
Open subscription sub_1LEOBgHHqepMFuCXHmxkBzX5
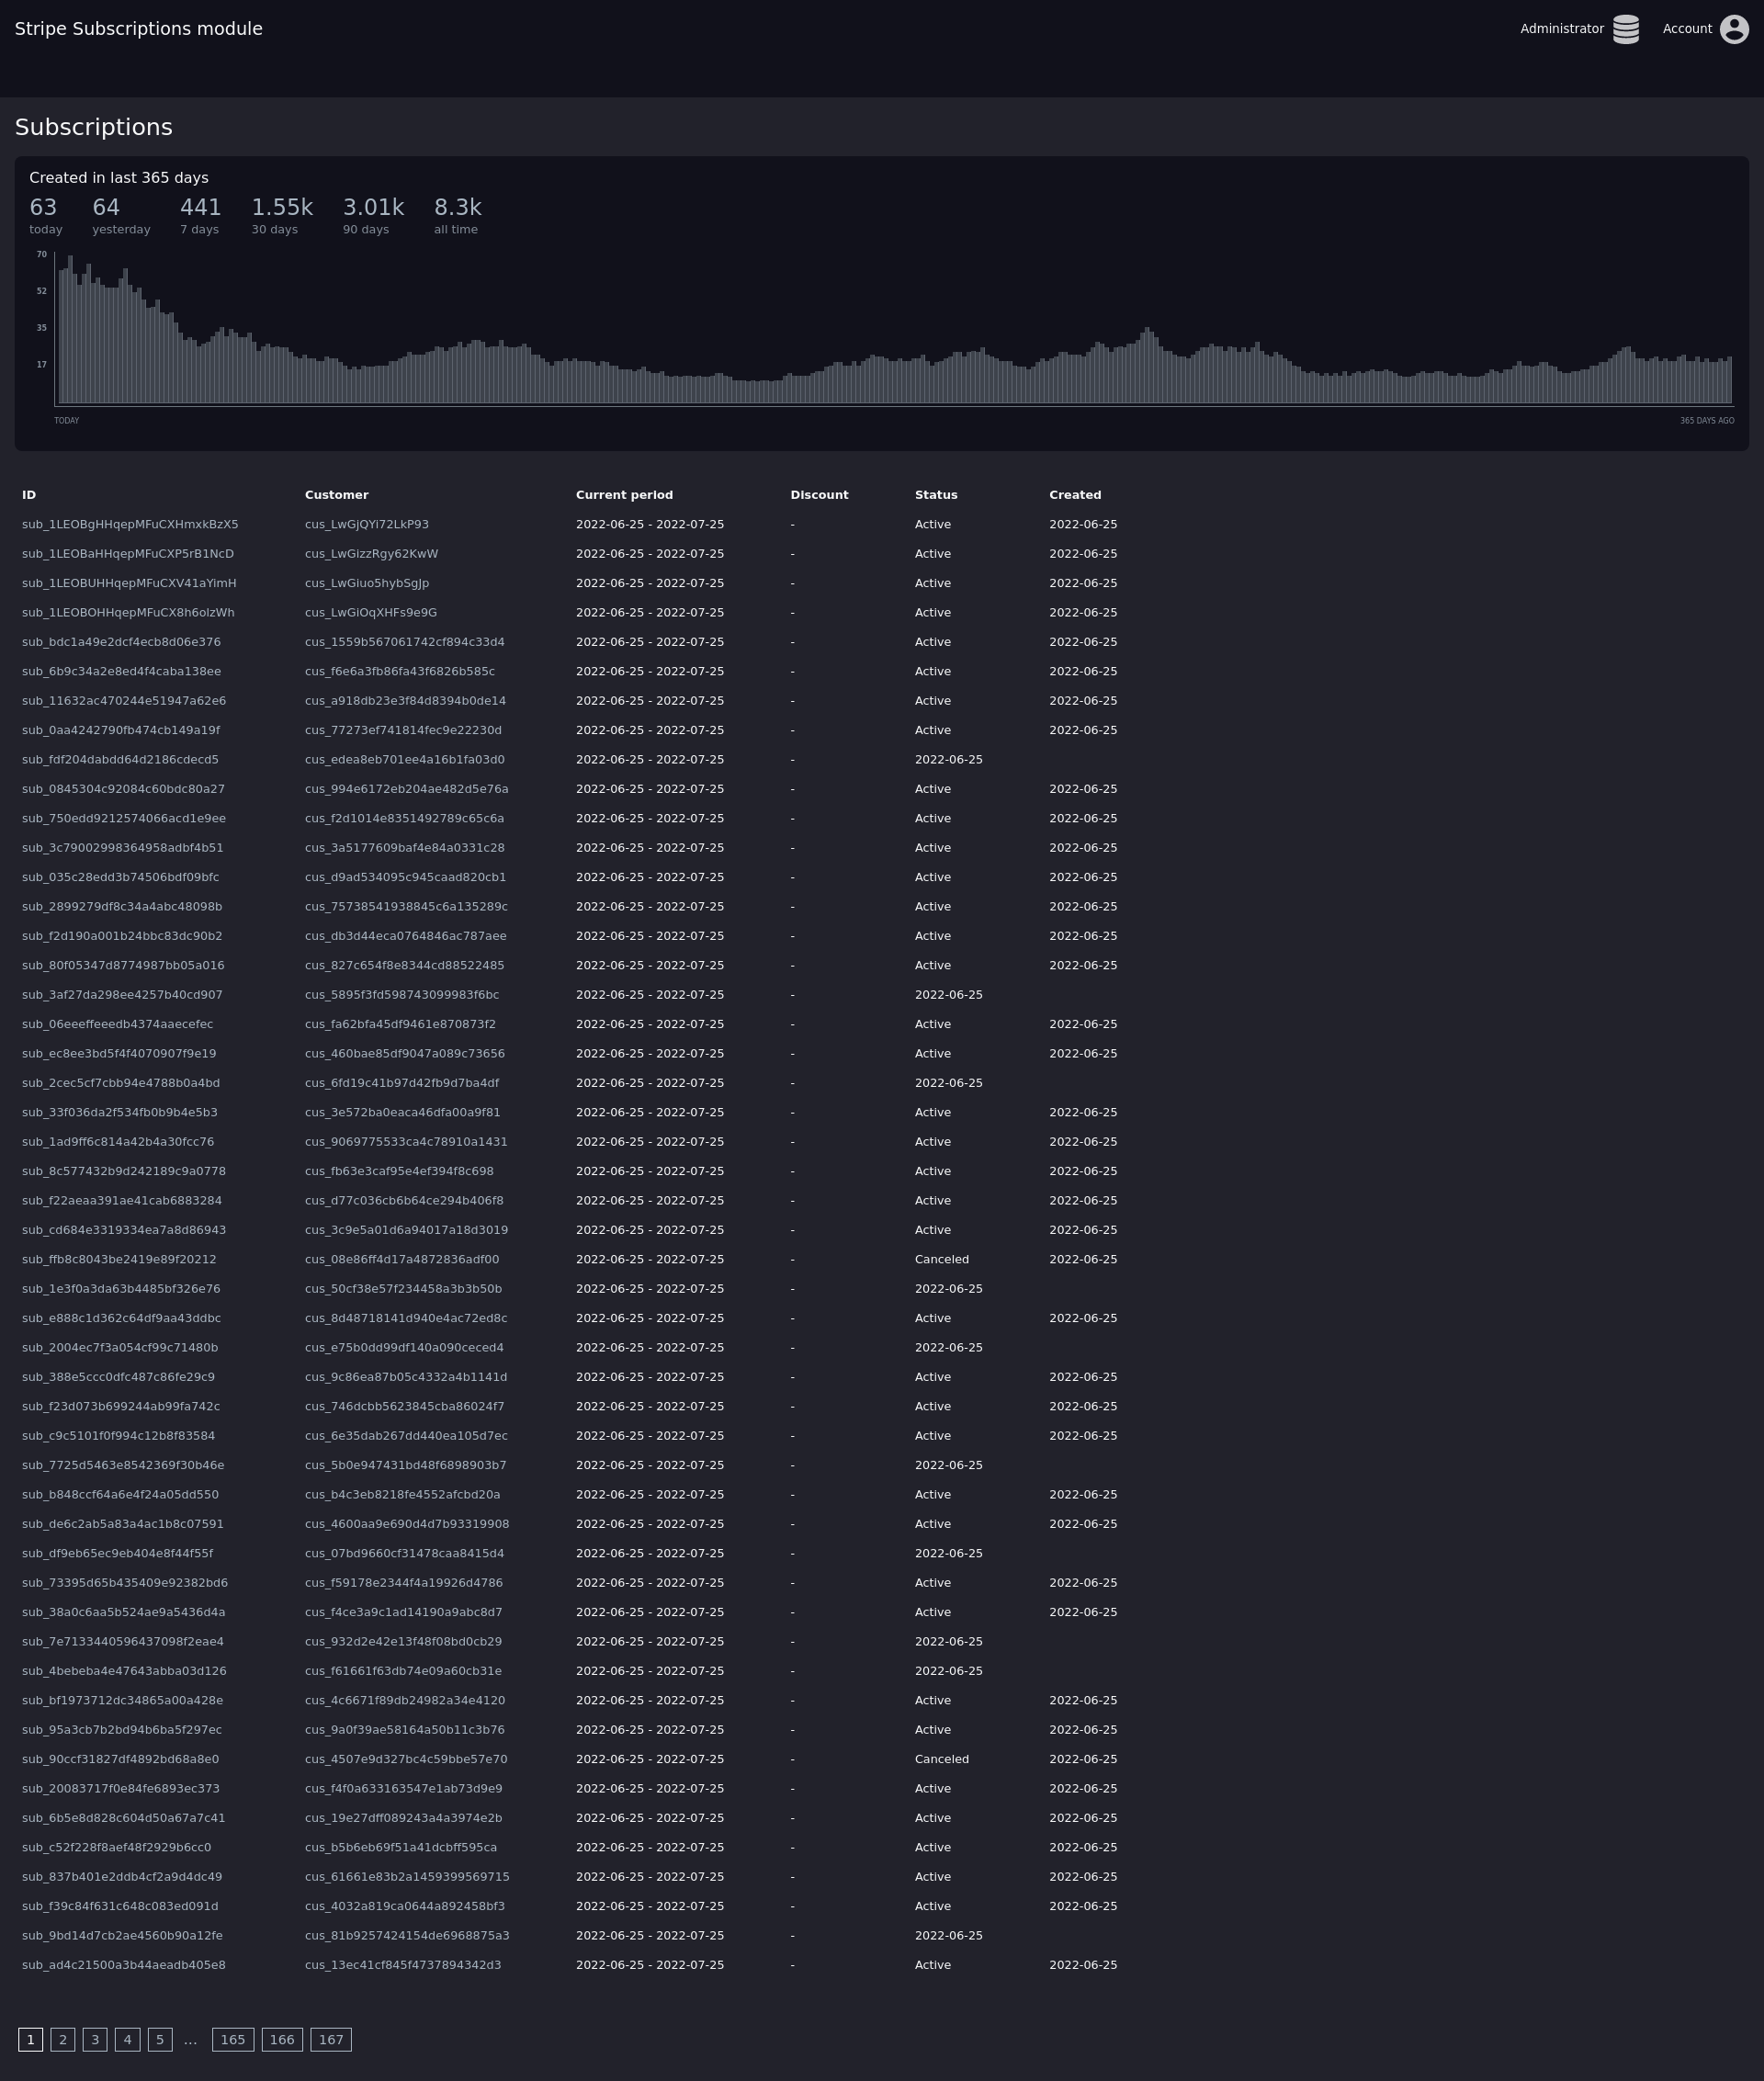(x=130, y=524)
